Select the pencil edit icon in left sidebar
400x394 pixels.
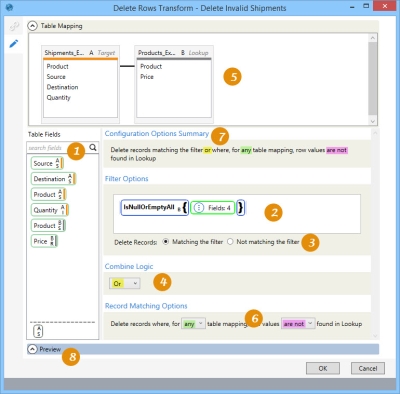[14, 43]
